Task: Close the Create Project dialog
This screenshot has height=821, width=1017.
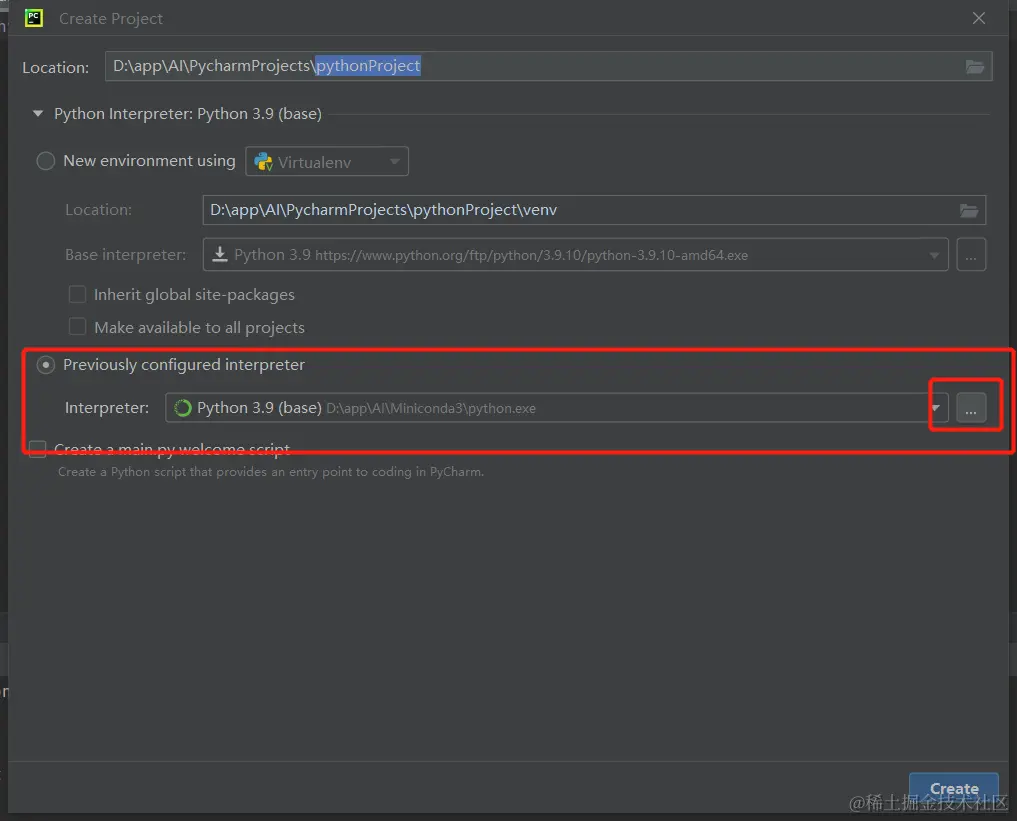Action: [x=979, y=18]
